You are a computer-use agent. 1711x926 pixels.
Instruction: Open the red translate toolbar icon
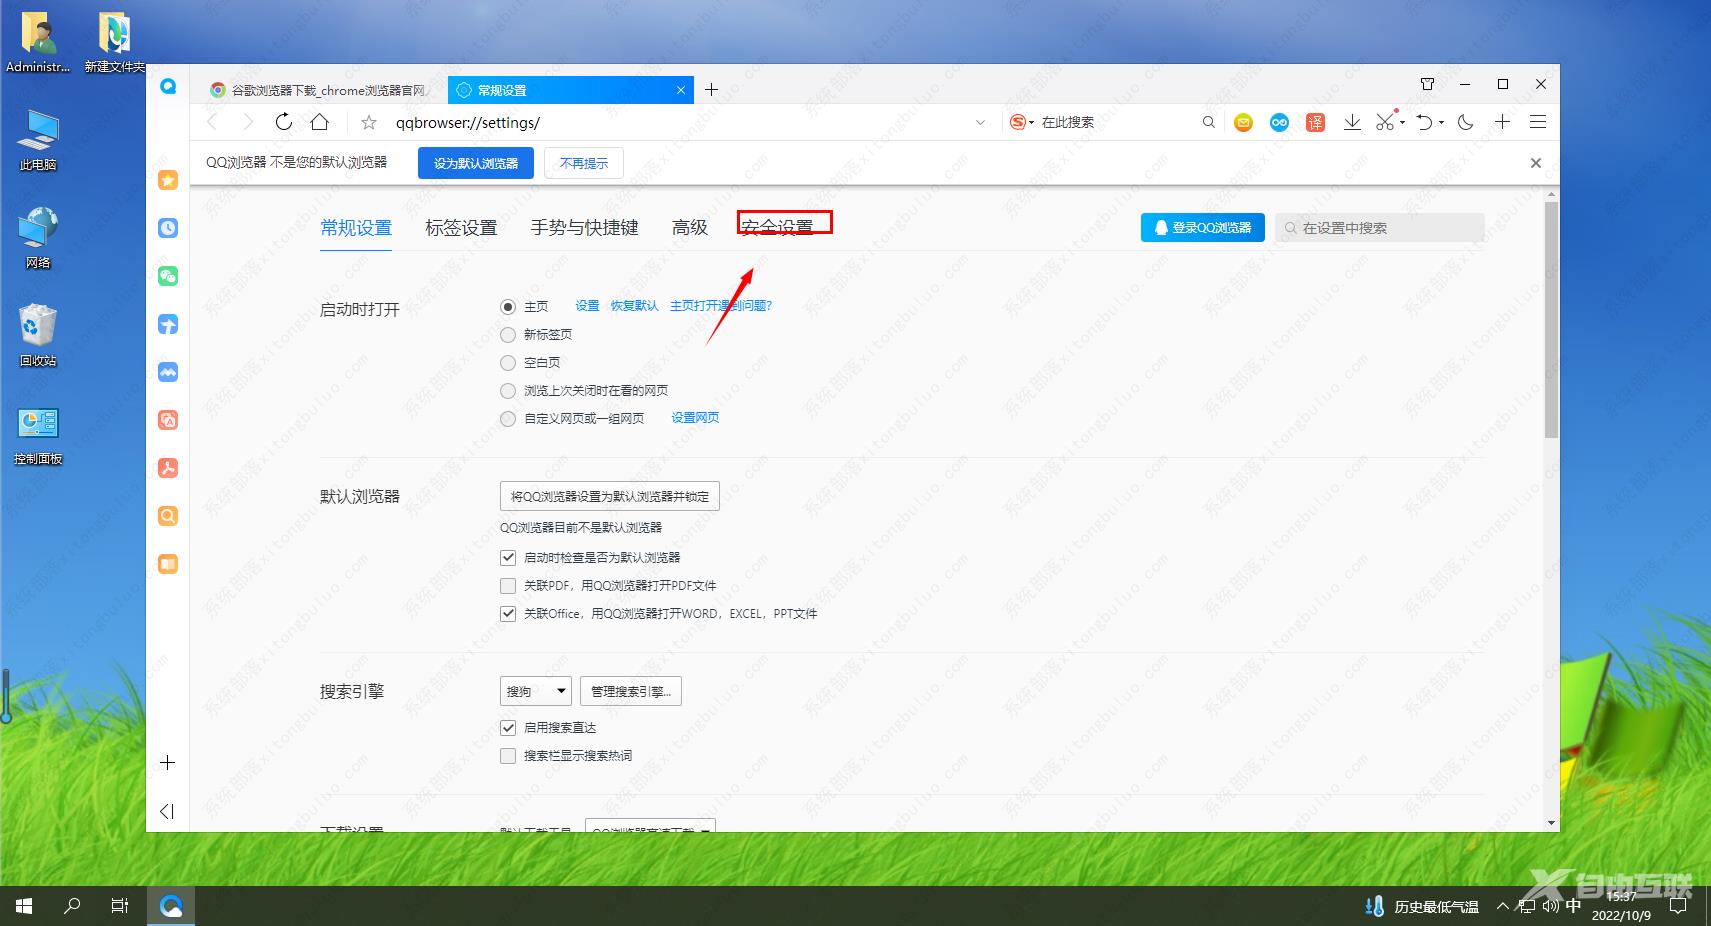(1315, 122)
